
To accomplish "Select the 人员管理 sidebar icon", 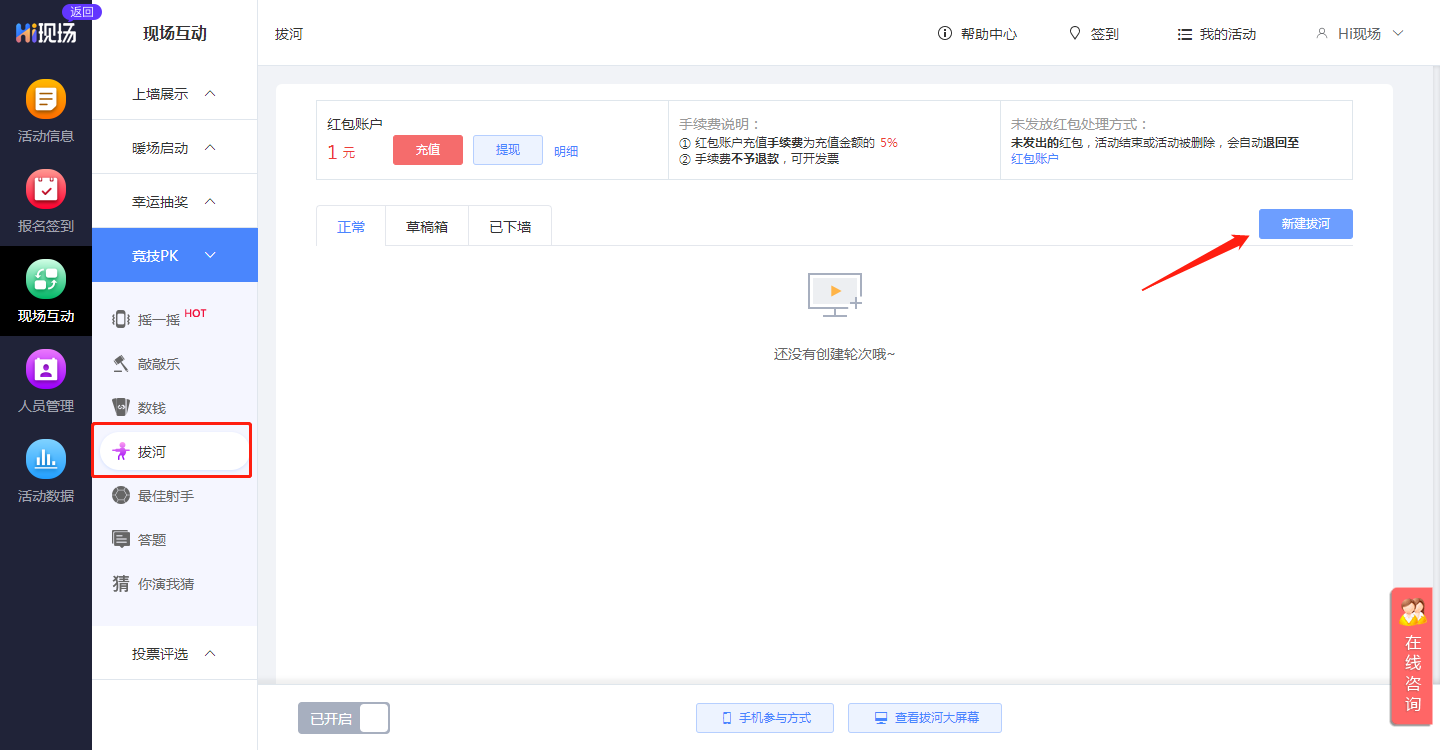I will pos(46,370).
